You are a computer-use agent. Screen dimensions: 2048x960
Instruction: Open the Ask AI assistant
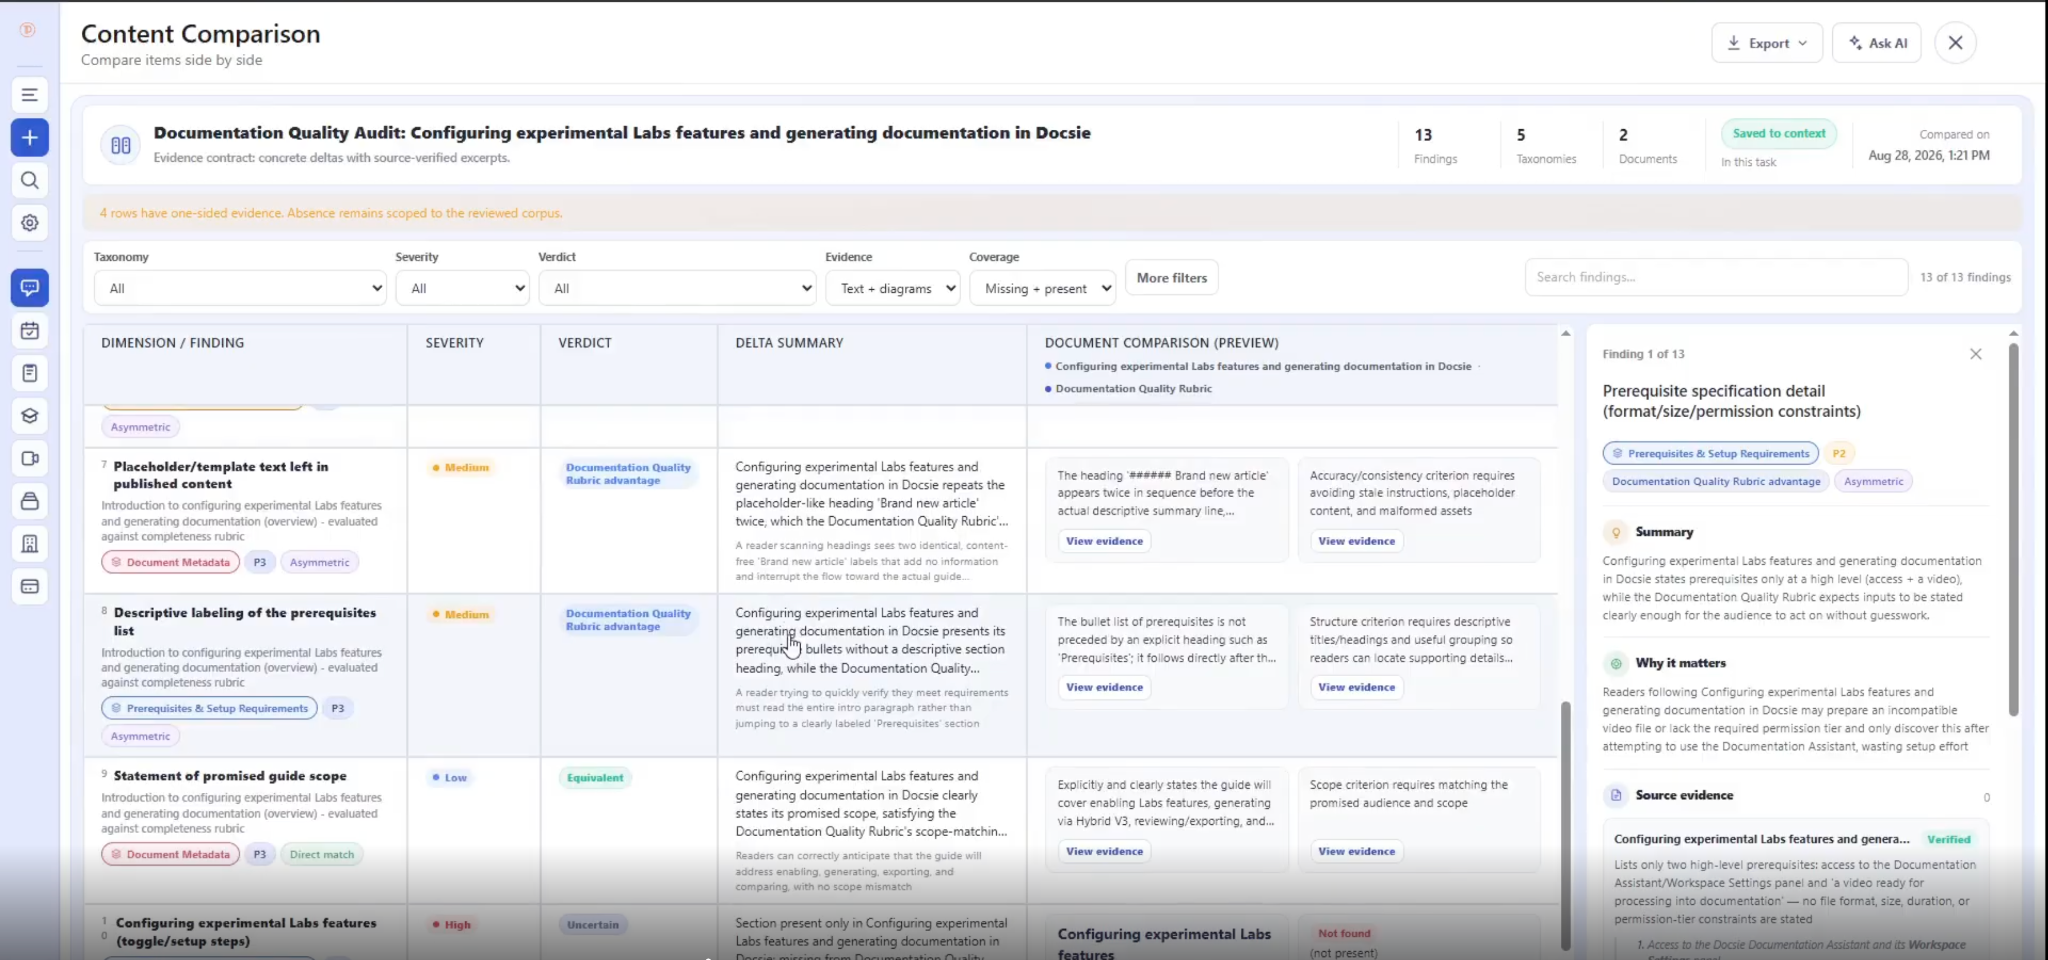(x=1877, y=43)
